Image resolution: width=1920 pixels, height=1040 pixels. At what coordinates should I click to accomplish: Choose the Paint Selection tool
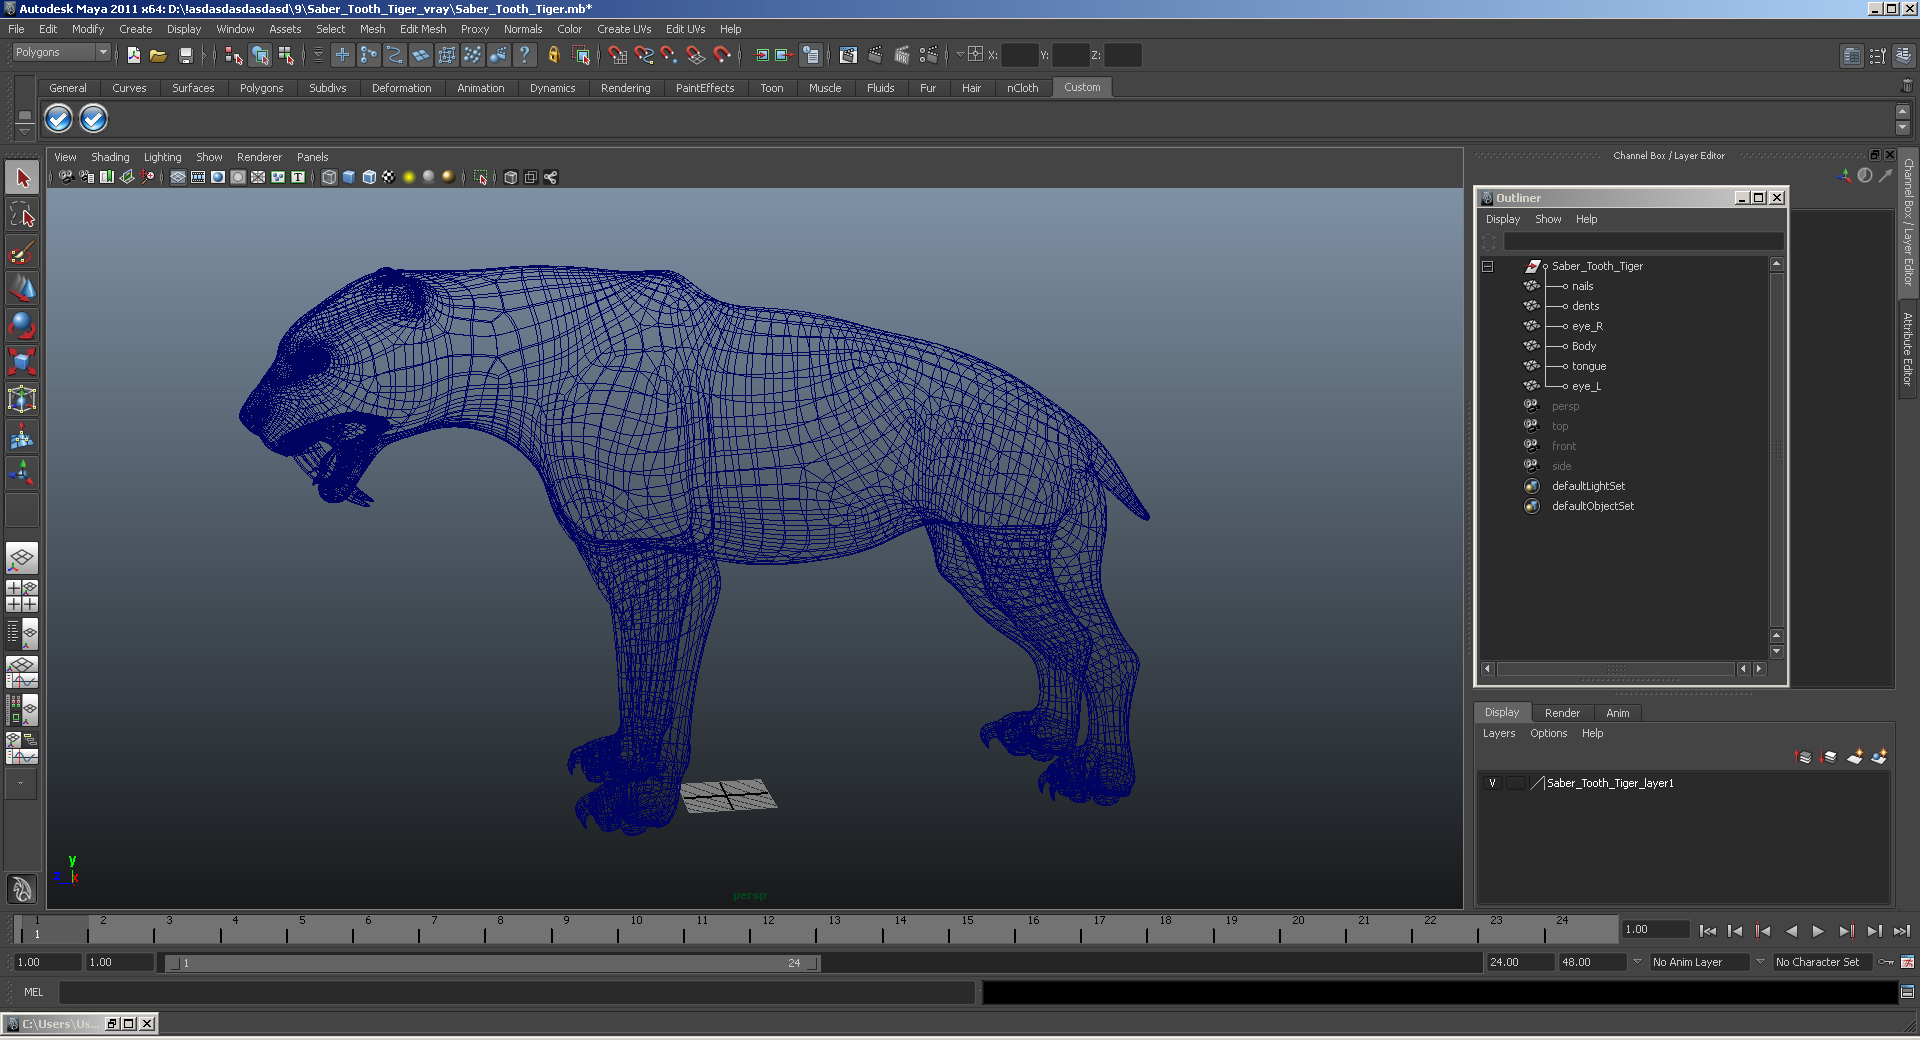[x=22, y=252]
